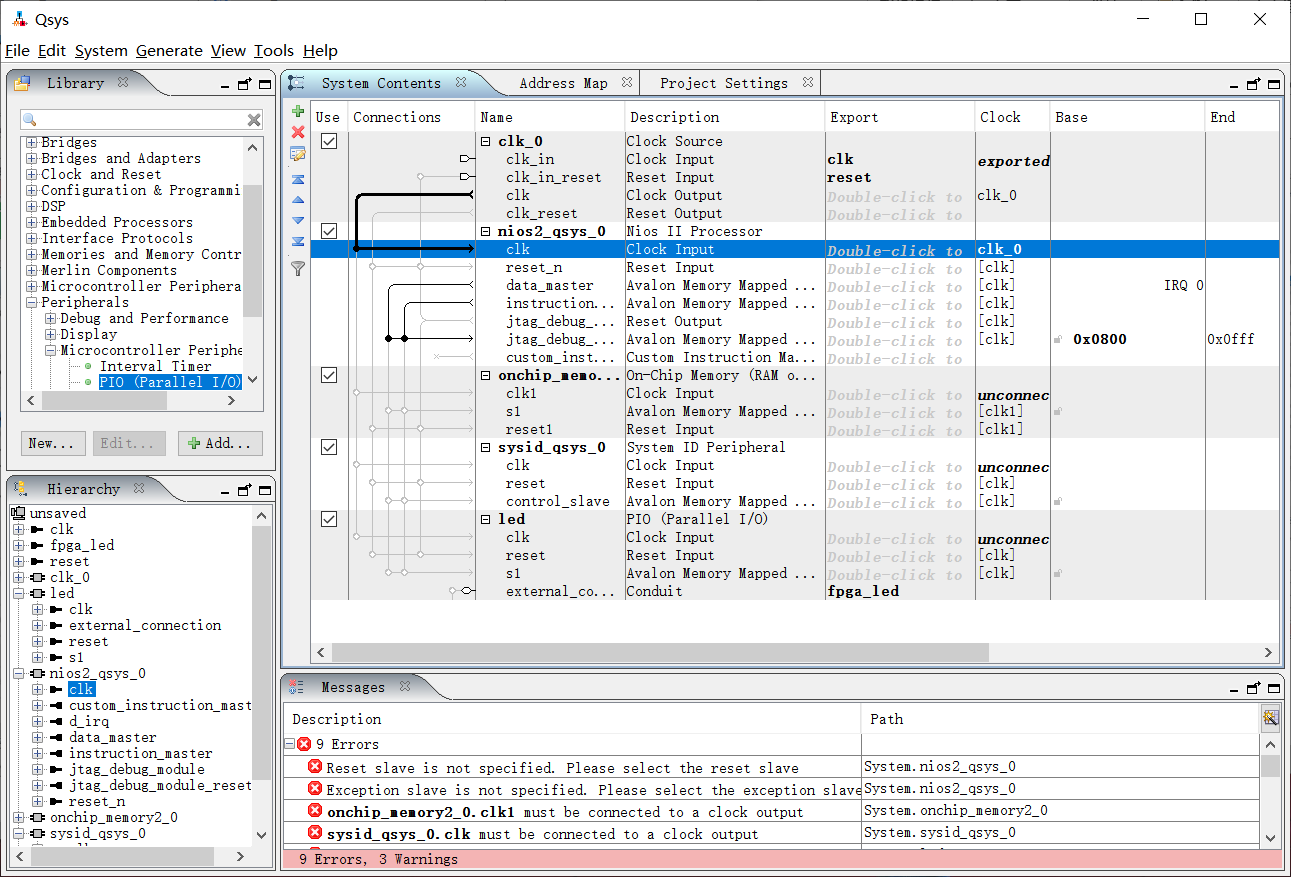
Task: Click the move-to-bottom arrow icon
Action: pyautogui.click(x=297, y=241)
